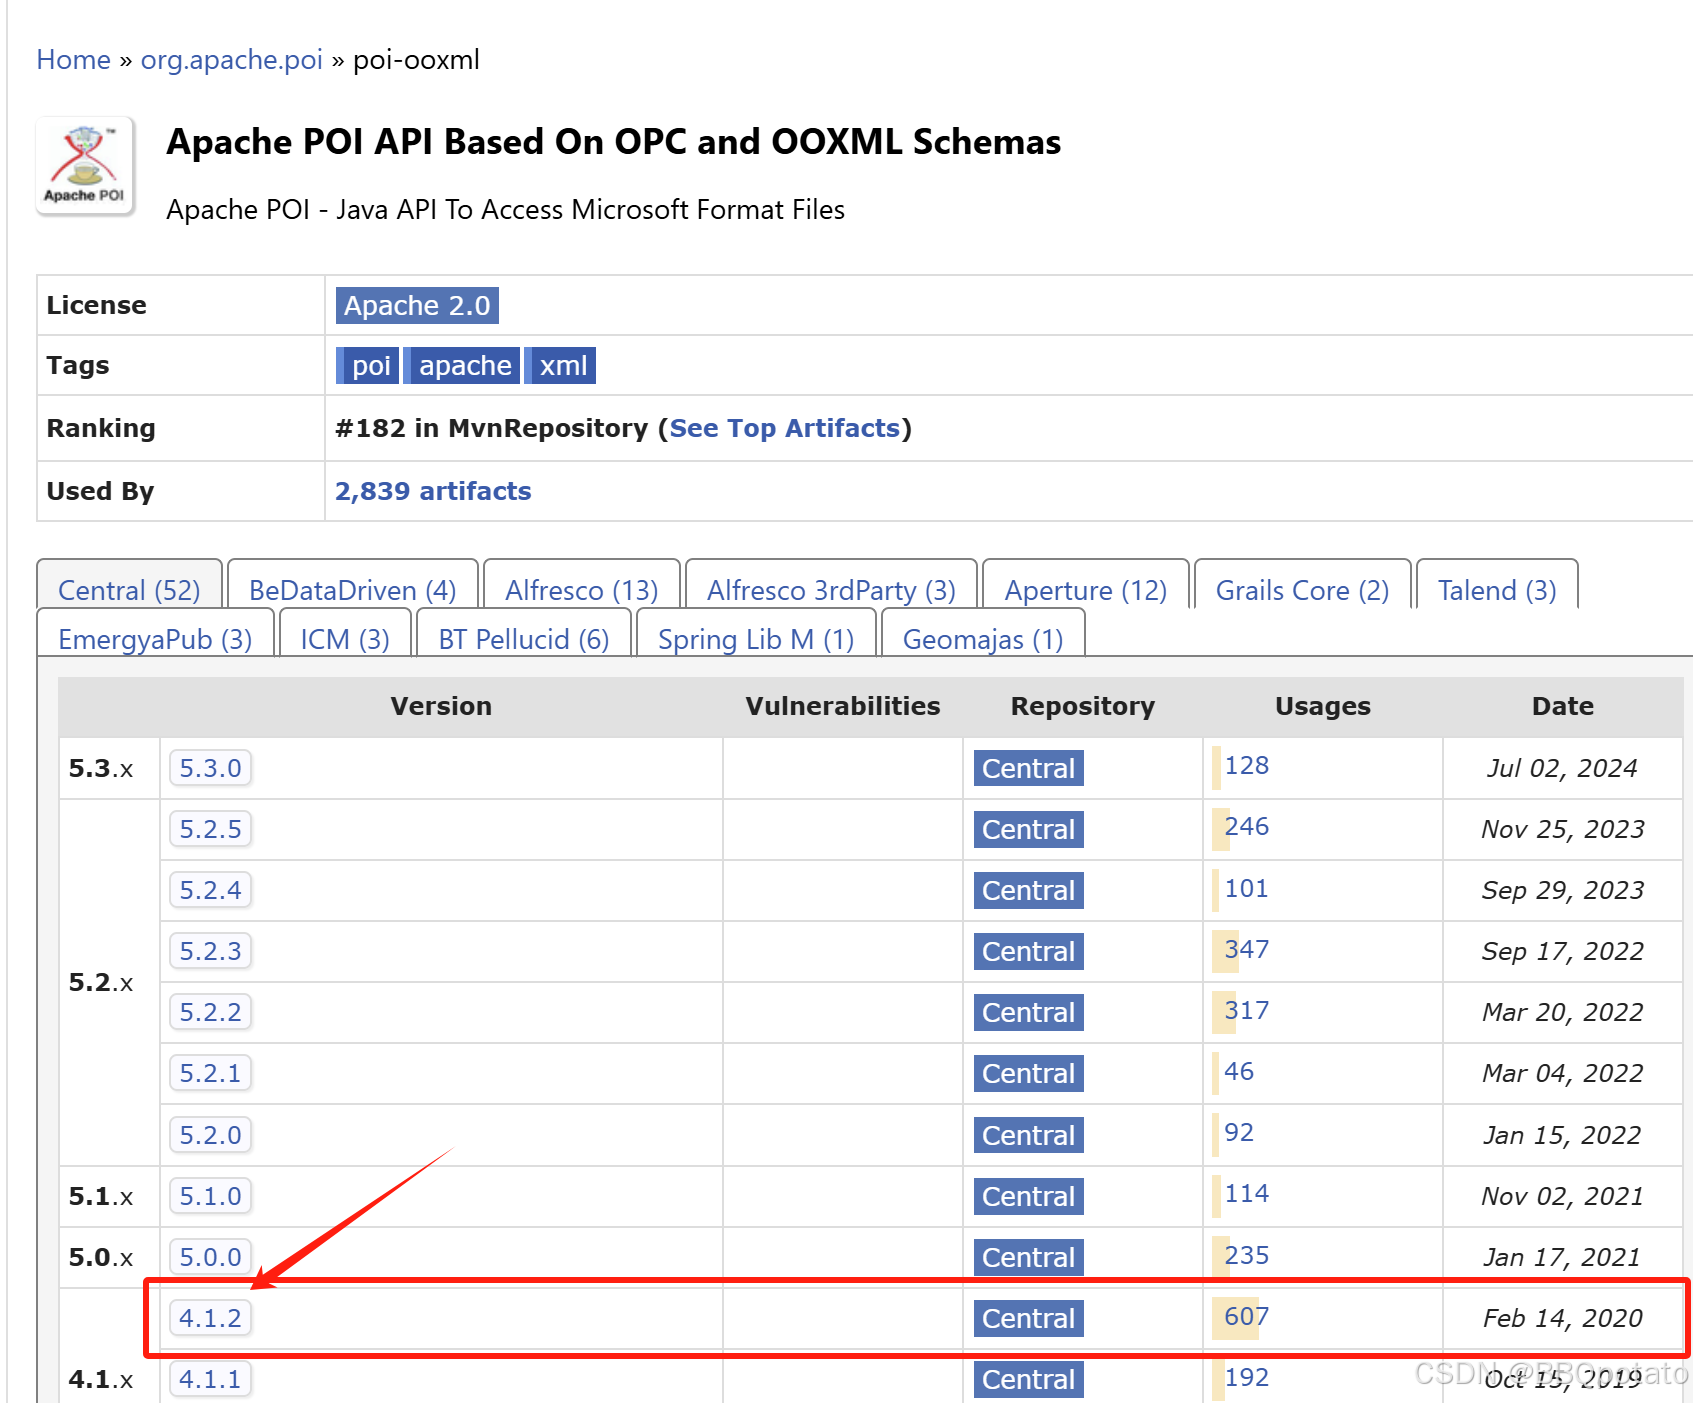1693x1403 pixels.
Task: Click the Usages column header
Action: point(1323,706)
